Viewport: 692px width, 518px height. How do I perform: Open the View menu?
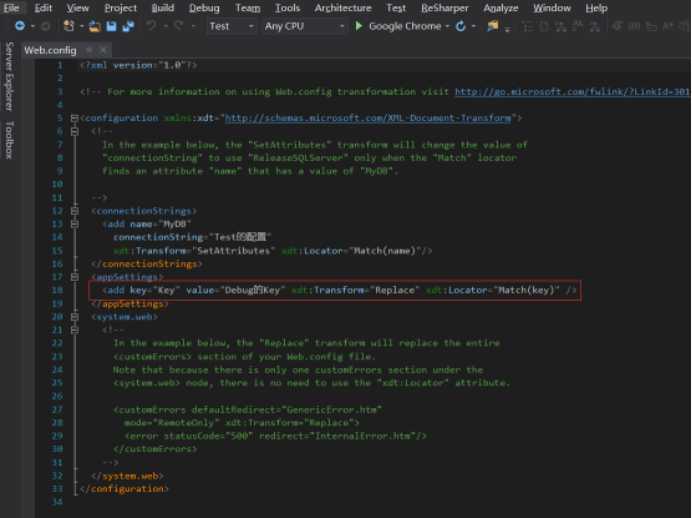(x=78, y=8)
